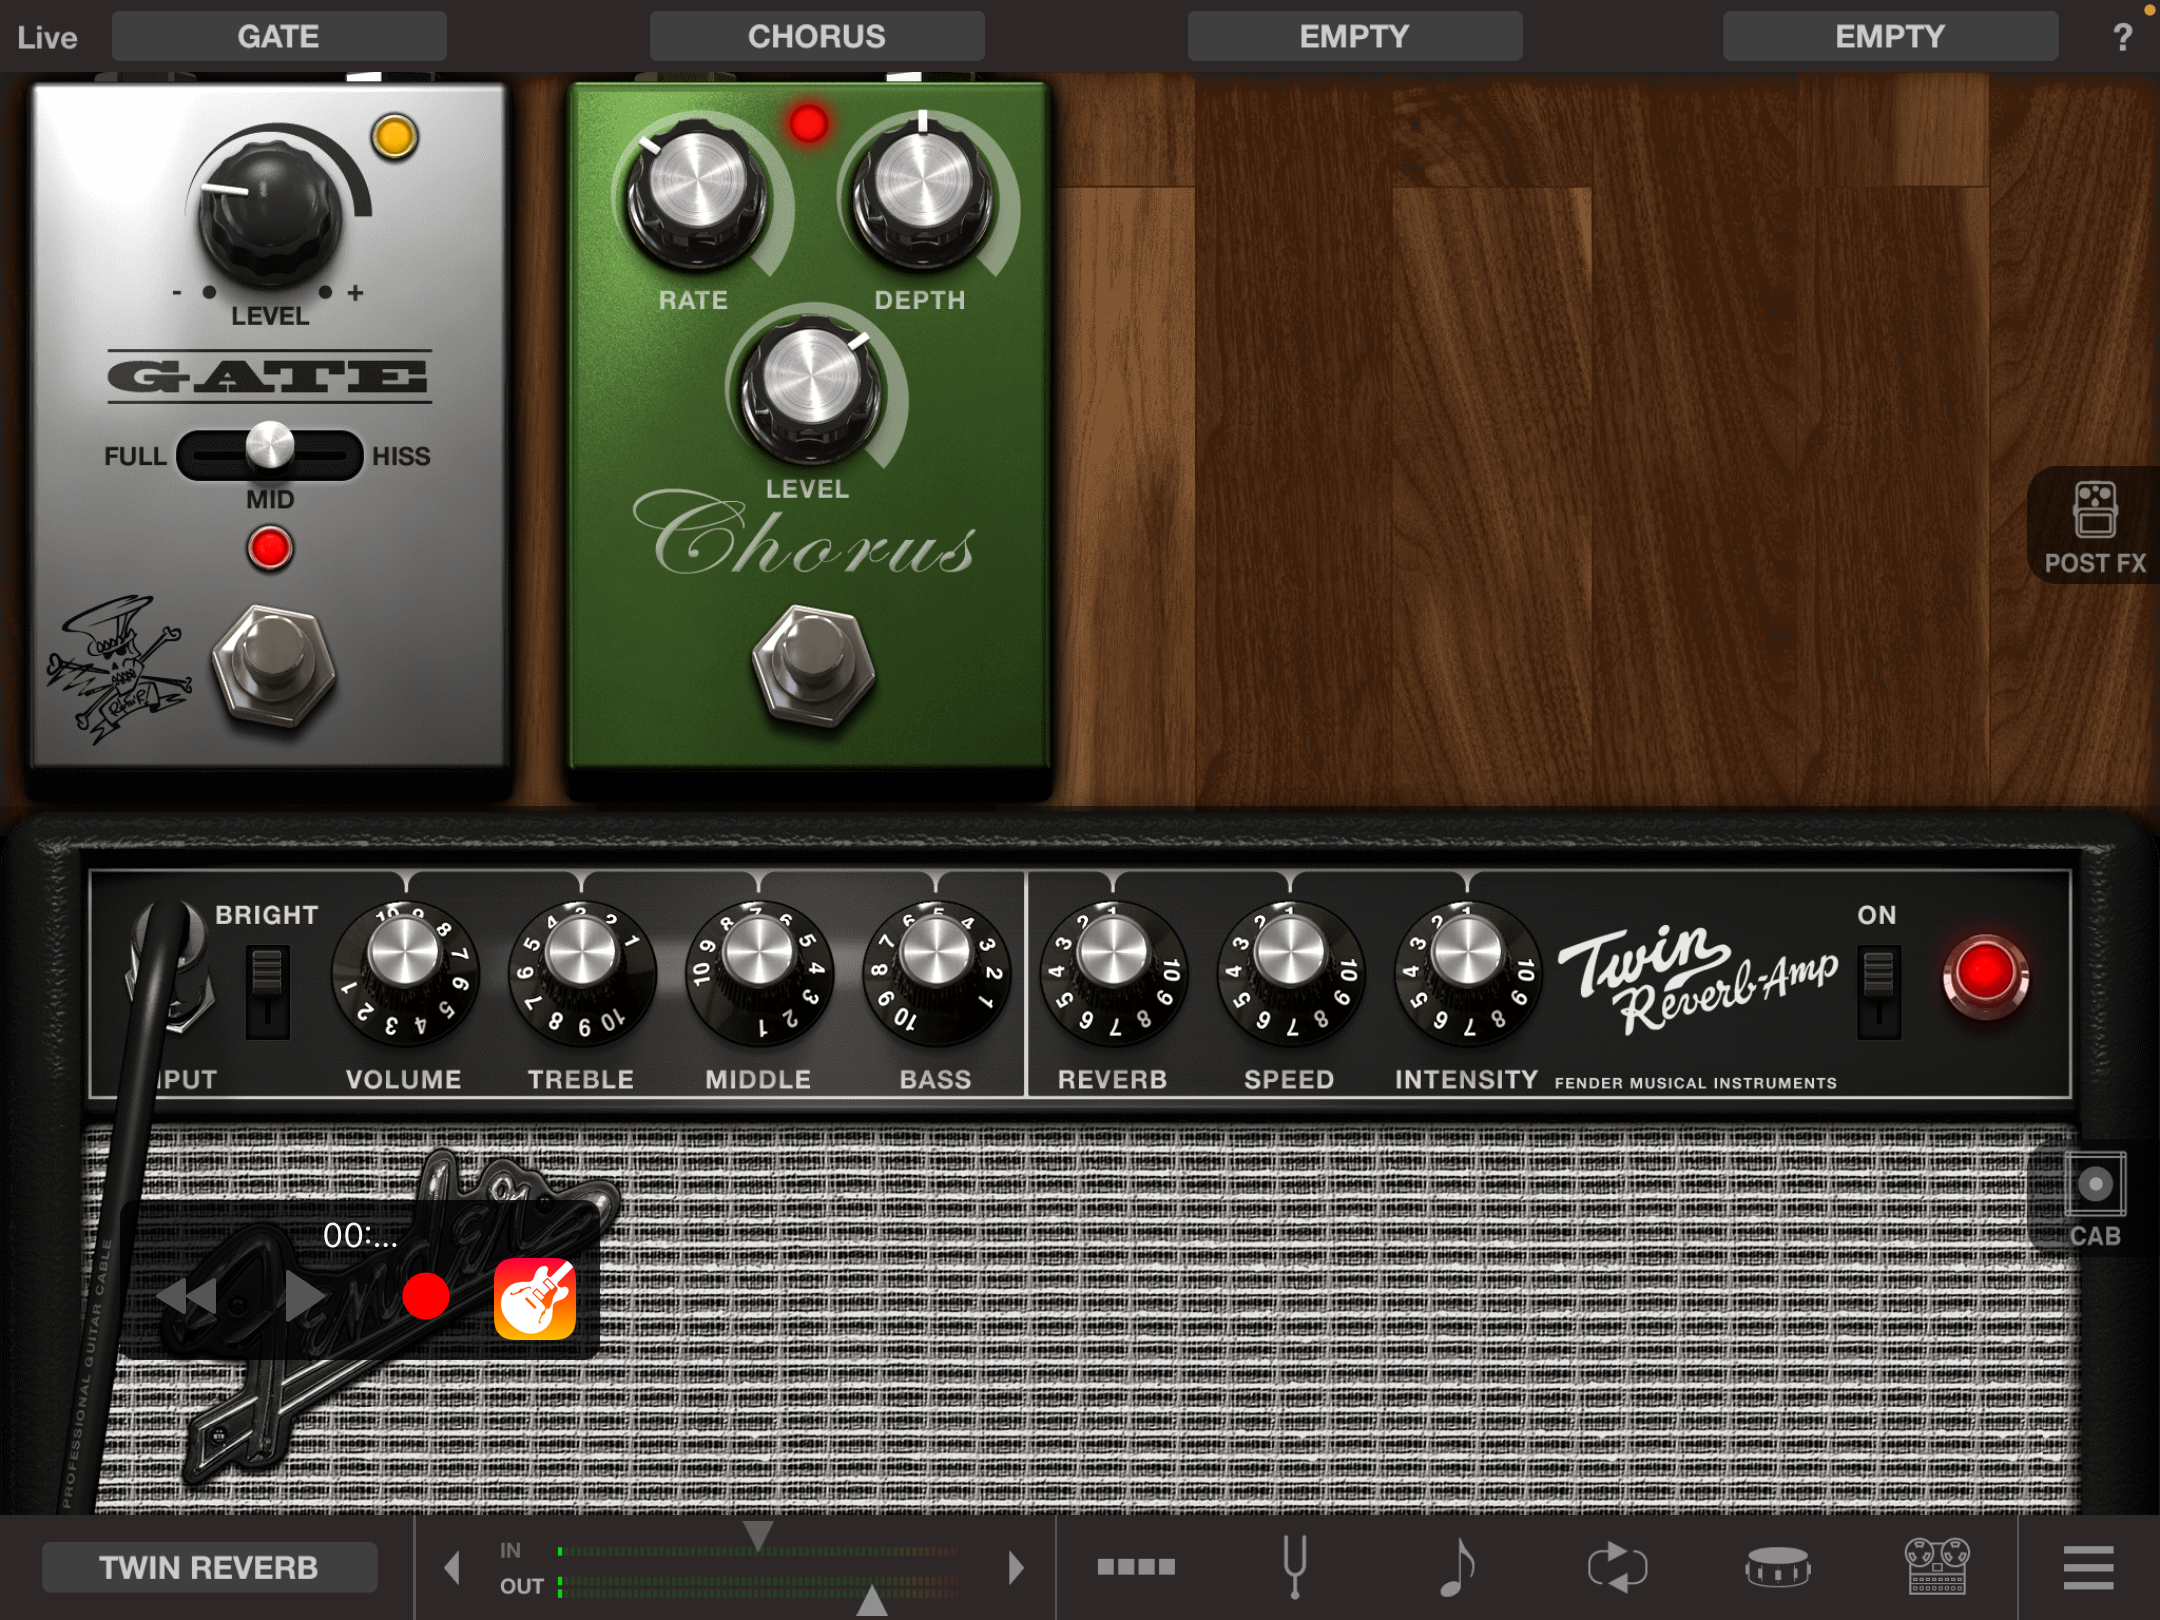Click the amp INTENSITY knob
The height and width of the screenshot is (1620, 2160).
1467,974
